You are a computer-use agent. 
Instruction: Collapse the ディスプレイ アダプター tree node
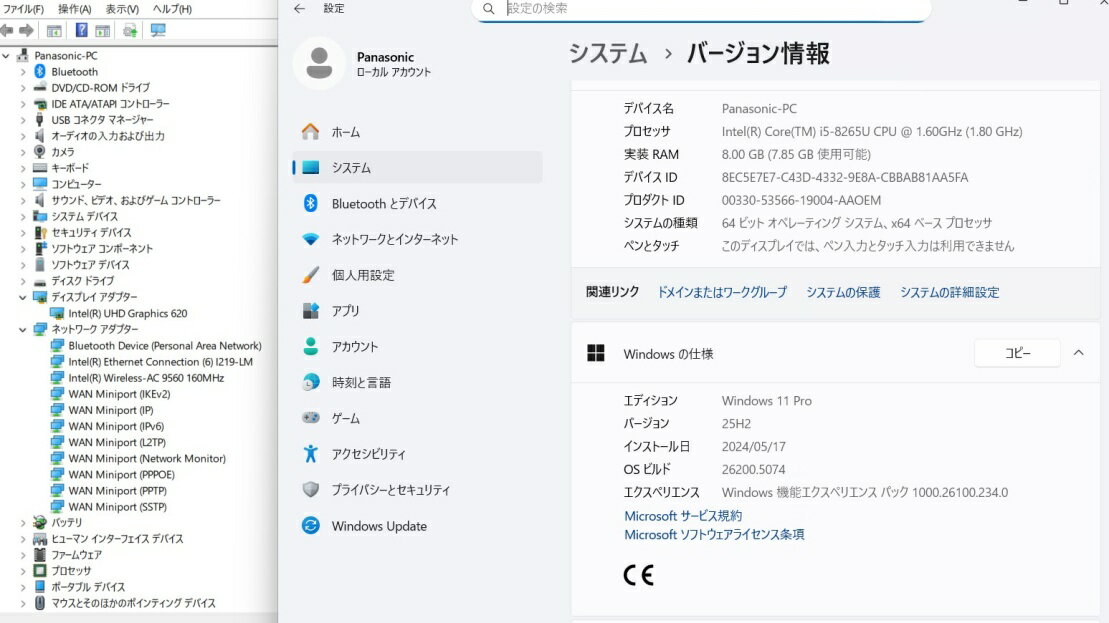(x=23, y=297)
